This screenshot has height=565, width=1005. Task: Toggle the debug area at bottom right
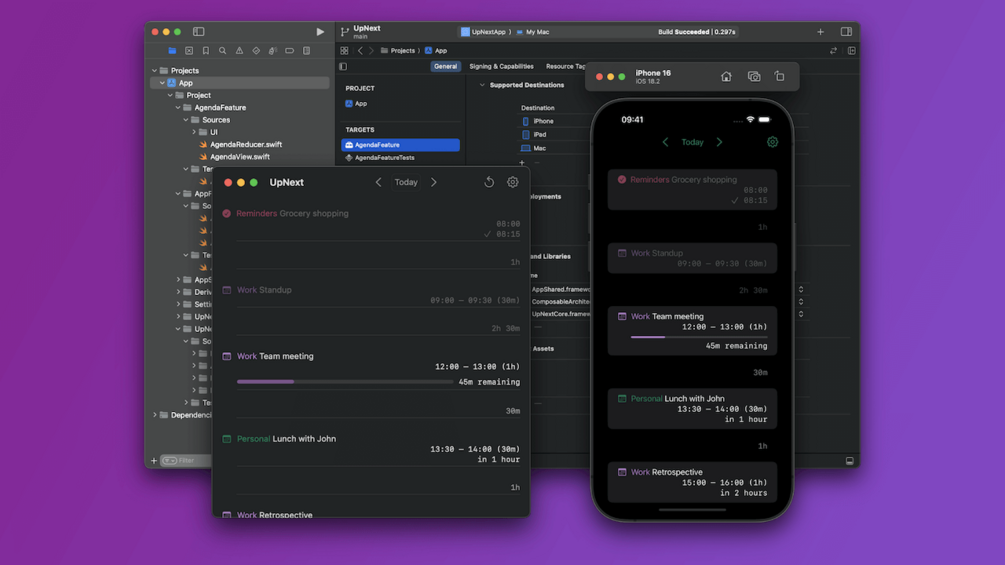click(x=849, y=461)
